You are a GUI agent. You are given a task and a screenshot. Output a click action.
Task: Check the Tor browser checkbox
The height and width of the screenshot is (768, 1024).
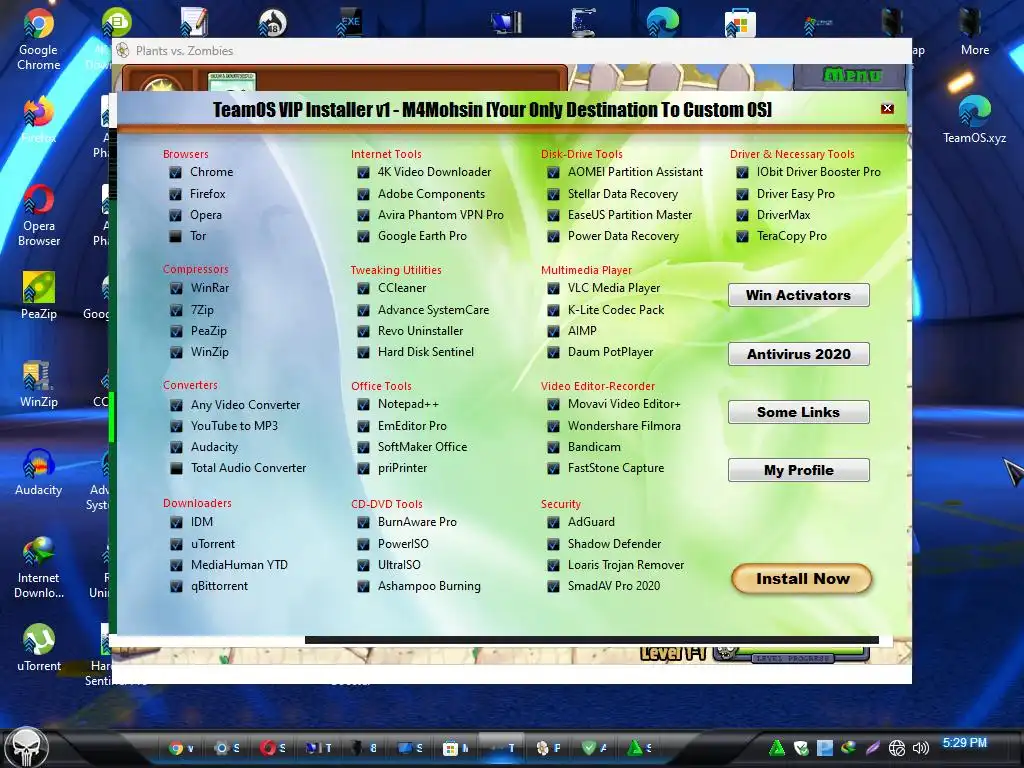point(175,236)
